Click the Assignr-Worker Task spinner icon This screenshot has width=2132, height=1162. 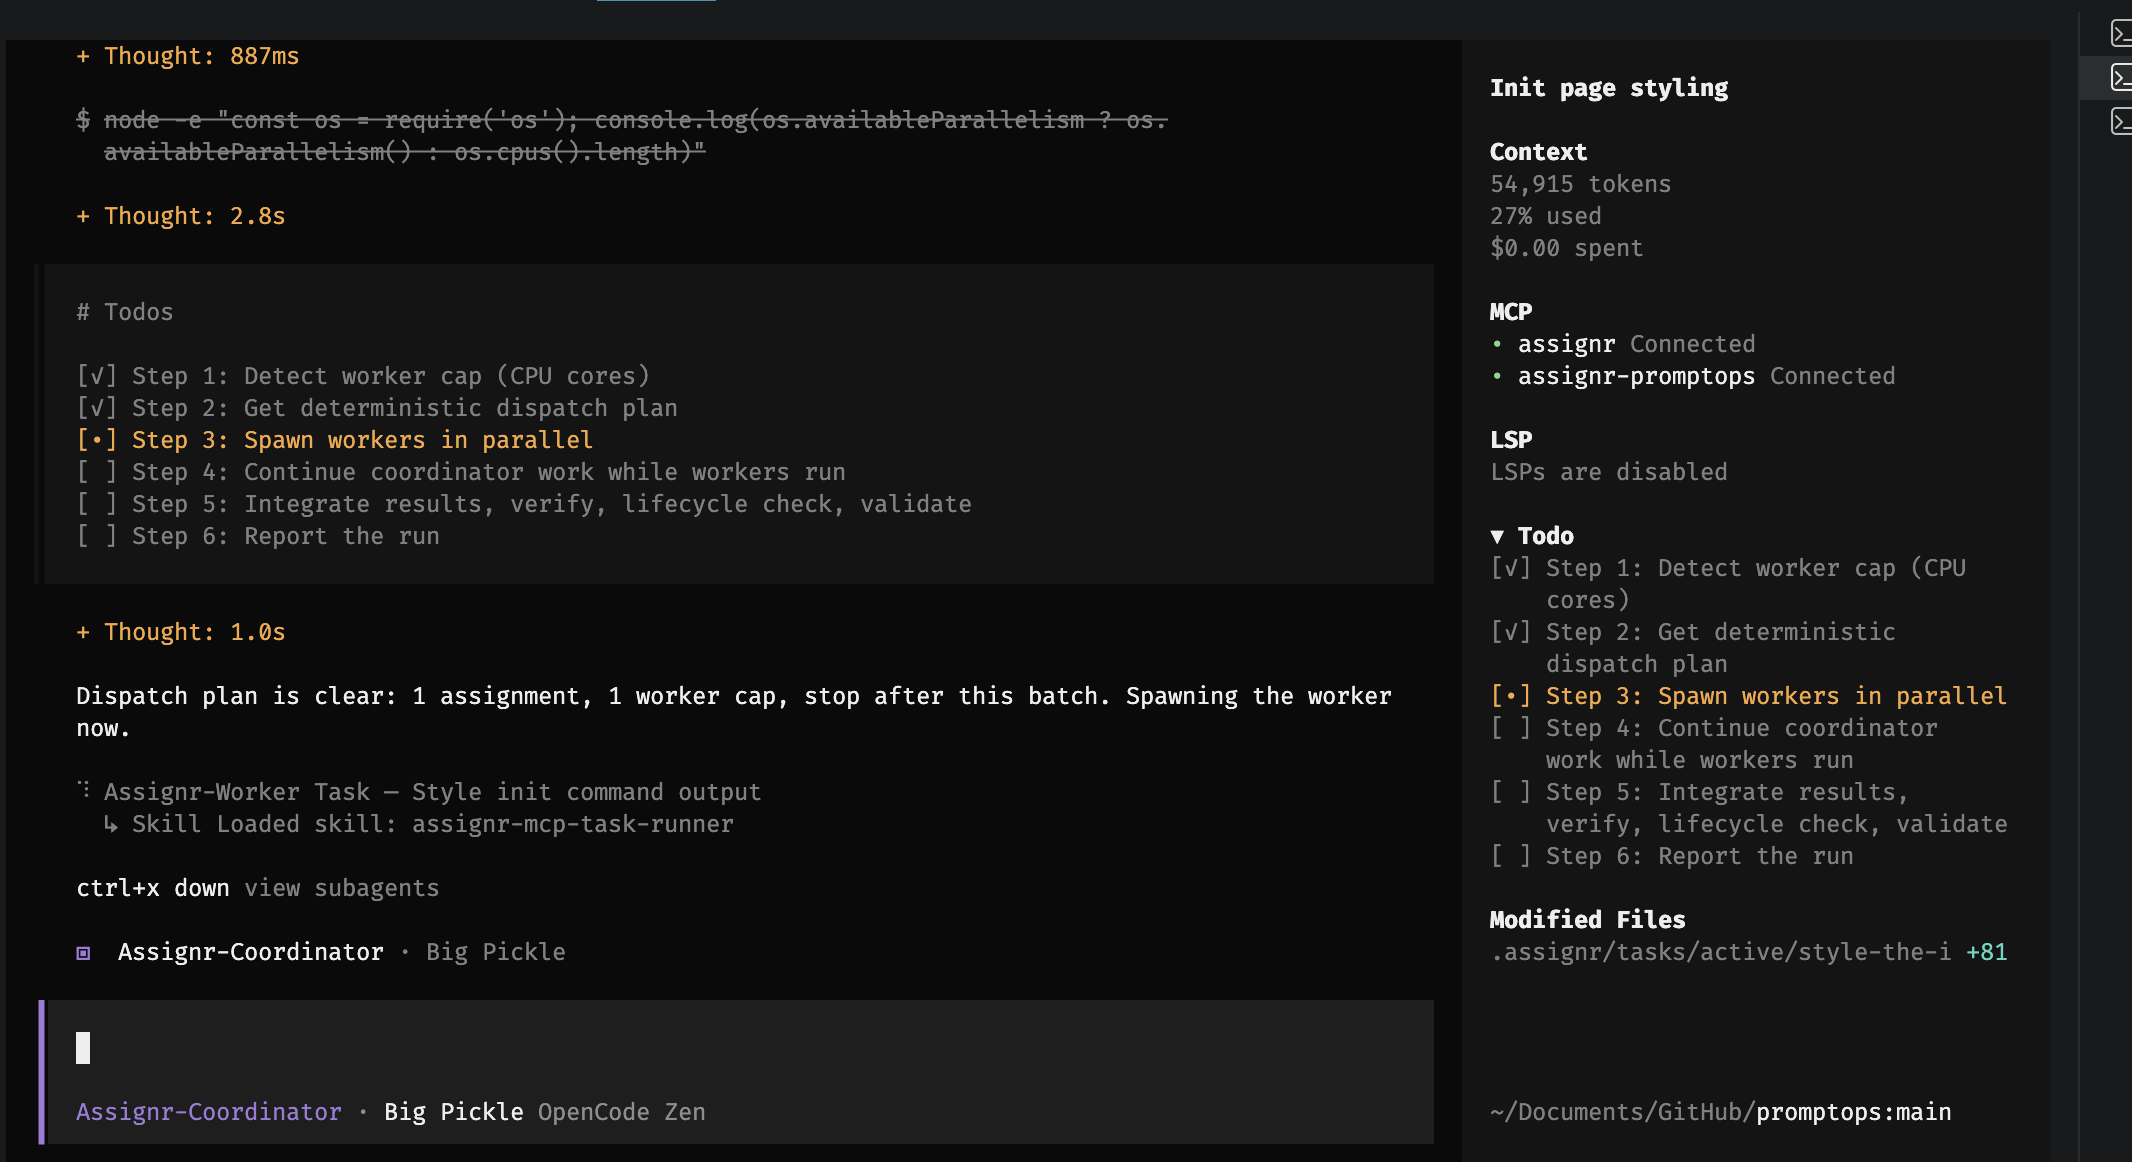pyautogui.click(x=84, y=790)
